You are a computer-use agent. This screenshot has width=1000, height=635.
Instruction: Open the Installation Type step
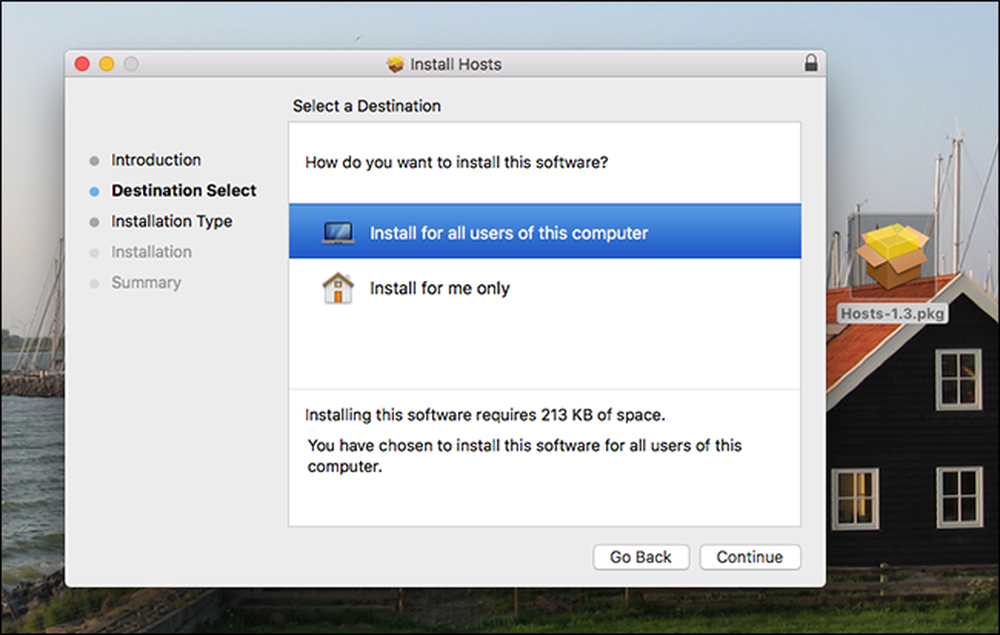pyautogui.click(x=172, y=221)
